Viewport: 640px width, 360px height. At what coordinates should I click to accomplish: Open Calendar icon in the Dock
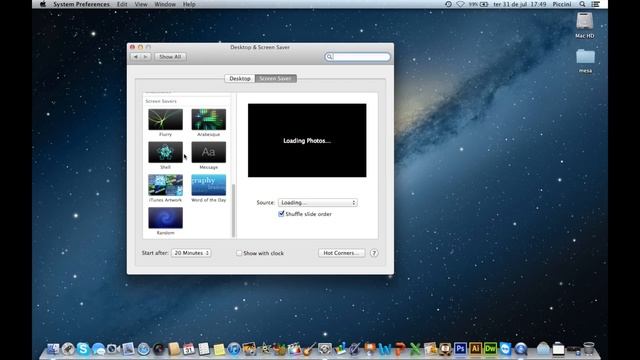pos(189,349)
